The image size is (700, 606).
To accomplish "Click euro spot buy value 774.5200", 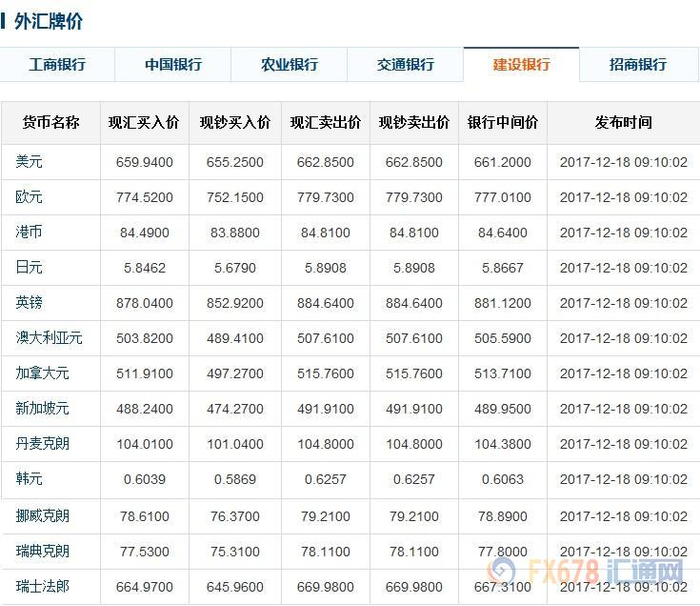I will coord(145,197).
